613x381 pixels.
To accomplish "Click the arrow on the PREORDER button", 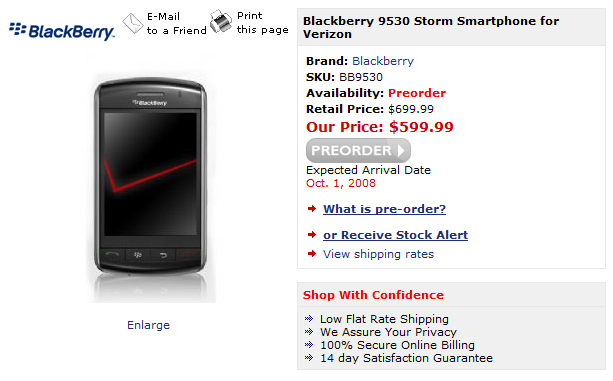I will coord(401,150).
